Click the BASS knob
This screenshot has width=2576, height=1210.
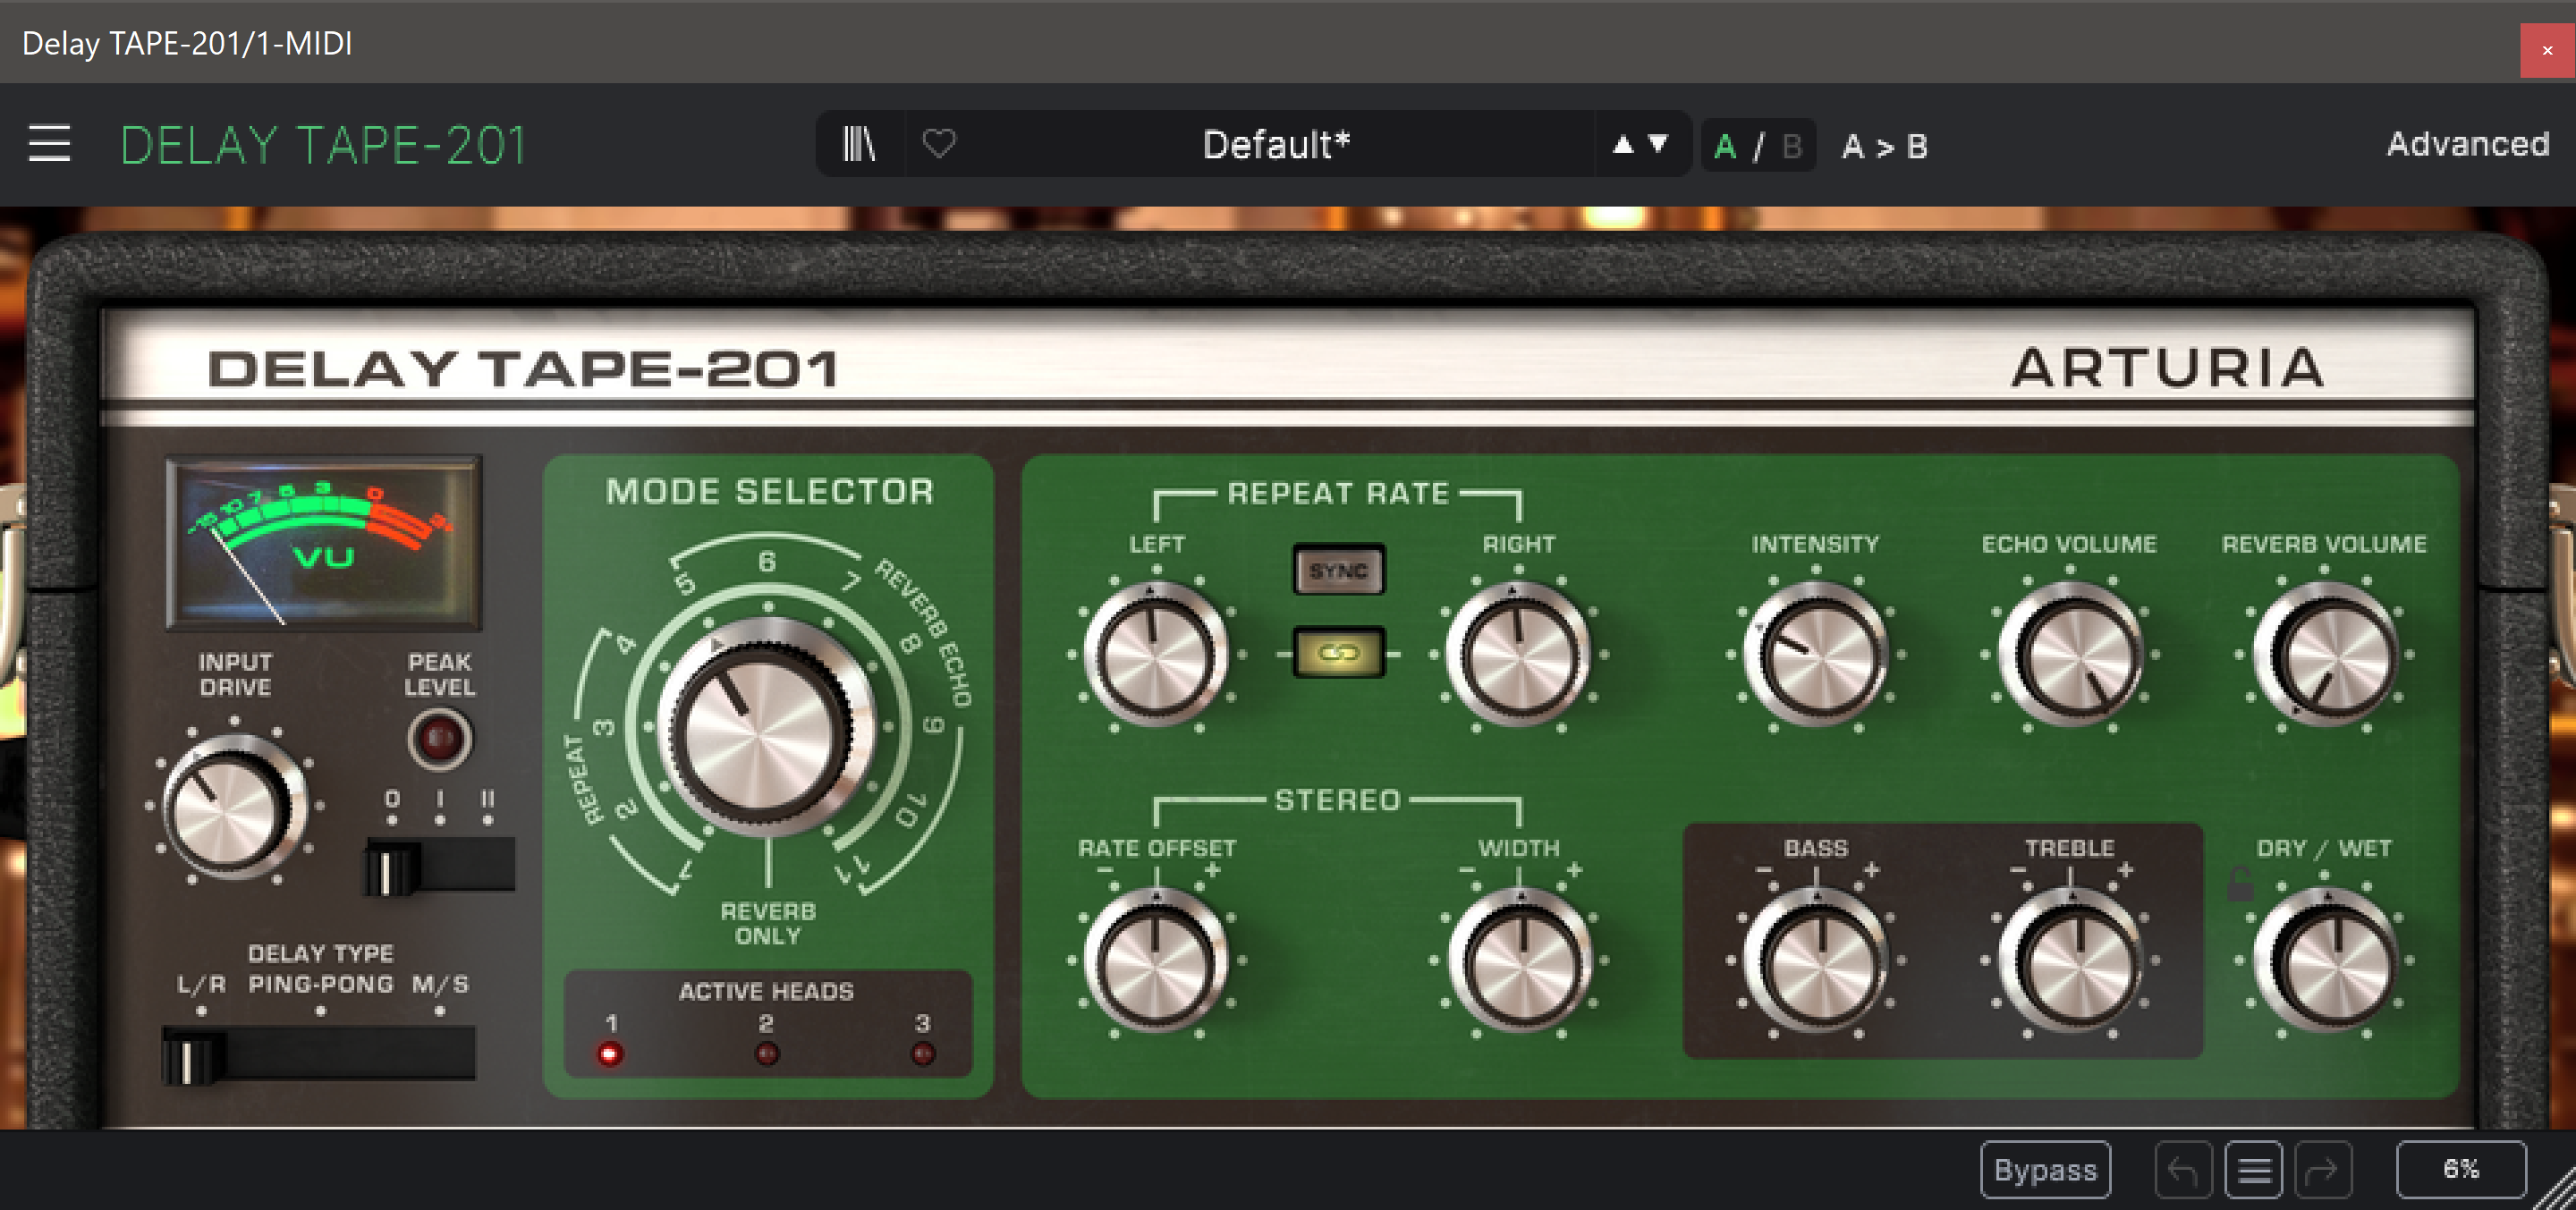[x=1815, y=960]
